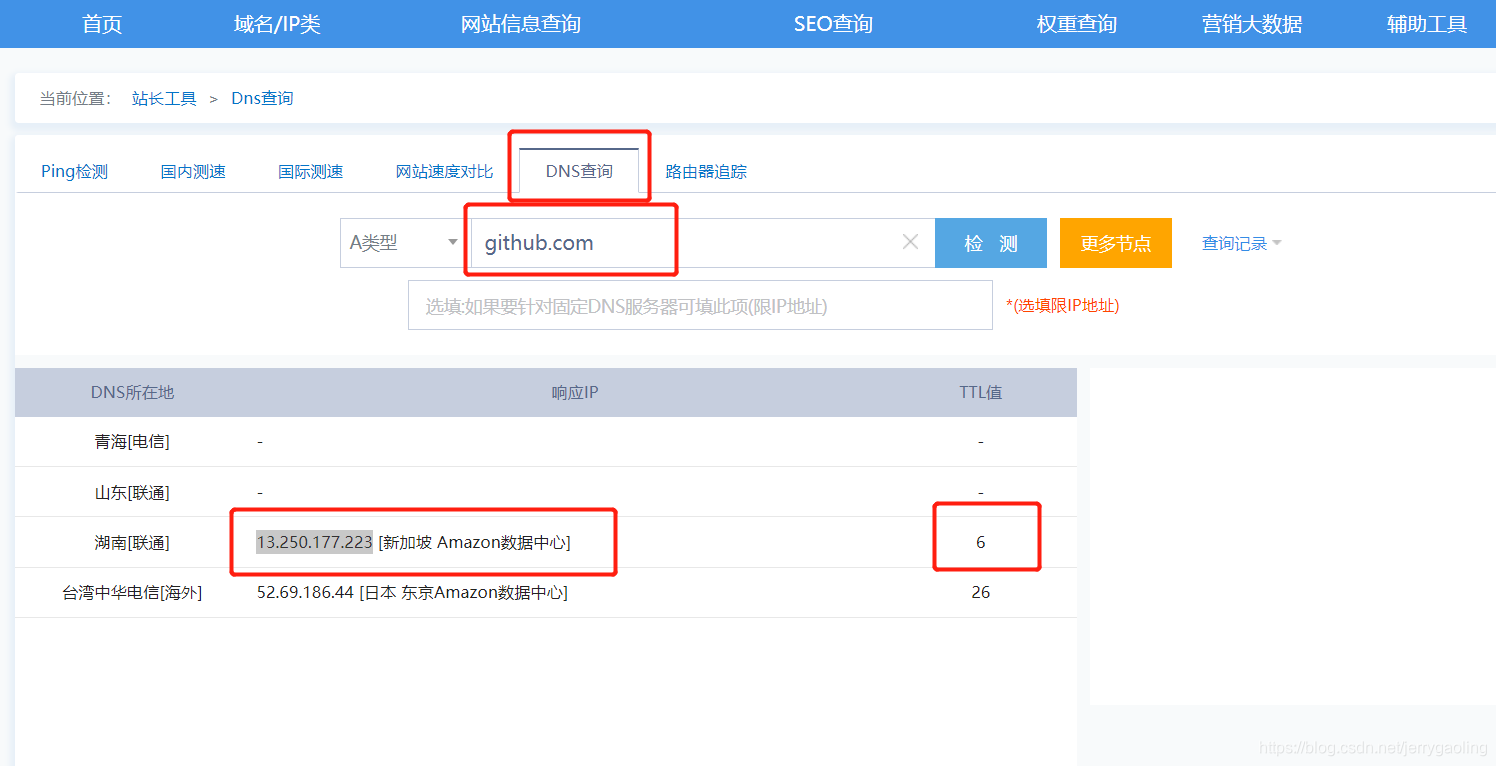Screen dimensions: 1496x766
Task: Switch to the 国际测速 tab
Action: (x=311, y=171)
